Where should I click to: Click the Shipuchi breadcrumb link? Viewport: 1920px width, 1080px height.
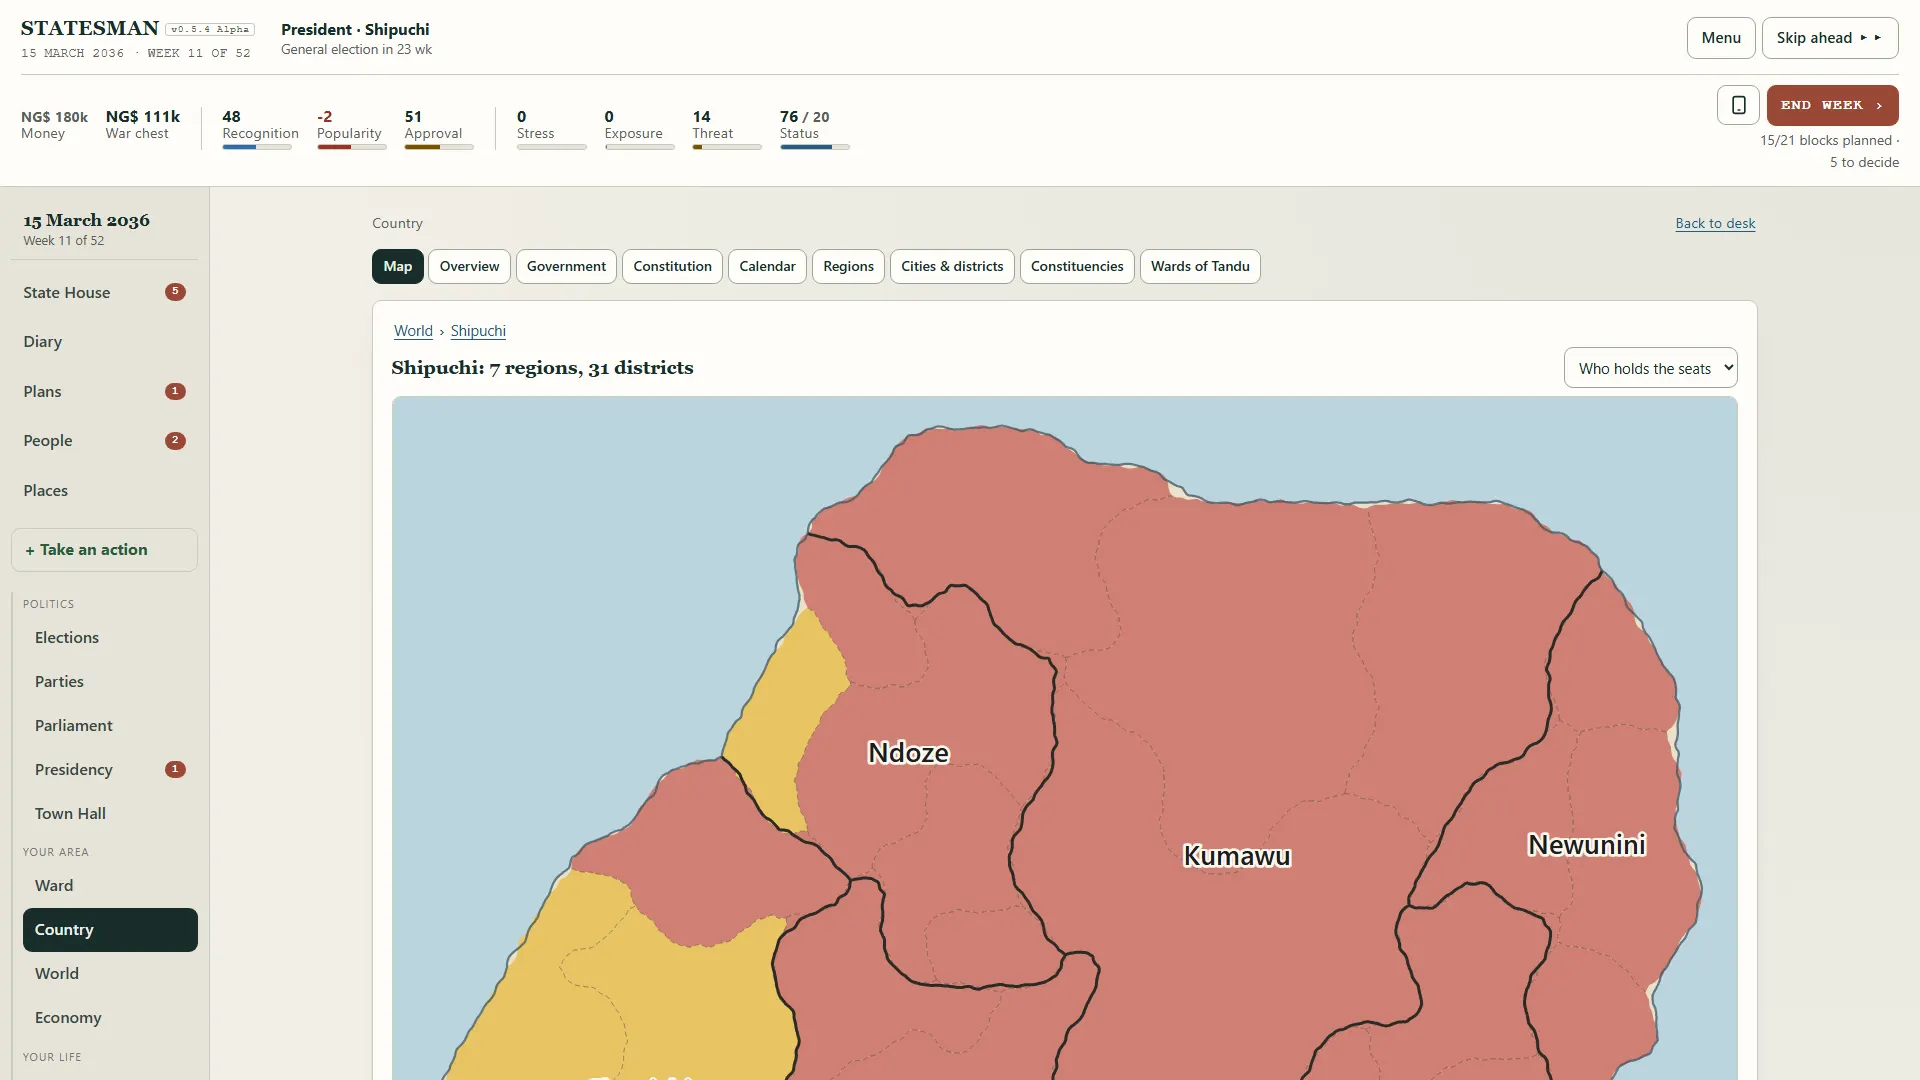[x=478, y=331]
